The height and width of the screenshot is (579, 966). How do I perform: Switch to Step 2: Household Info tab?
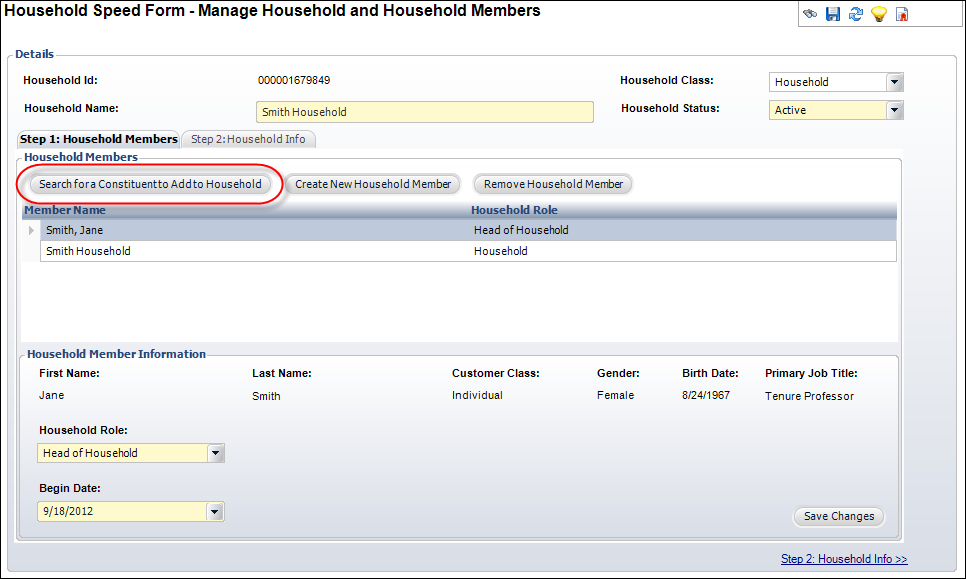pyautogui.click(x=248, y=139)
